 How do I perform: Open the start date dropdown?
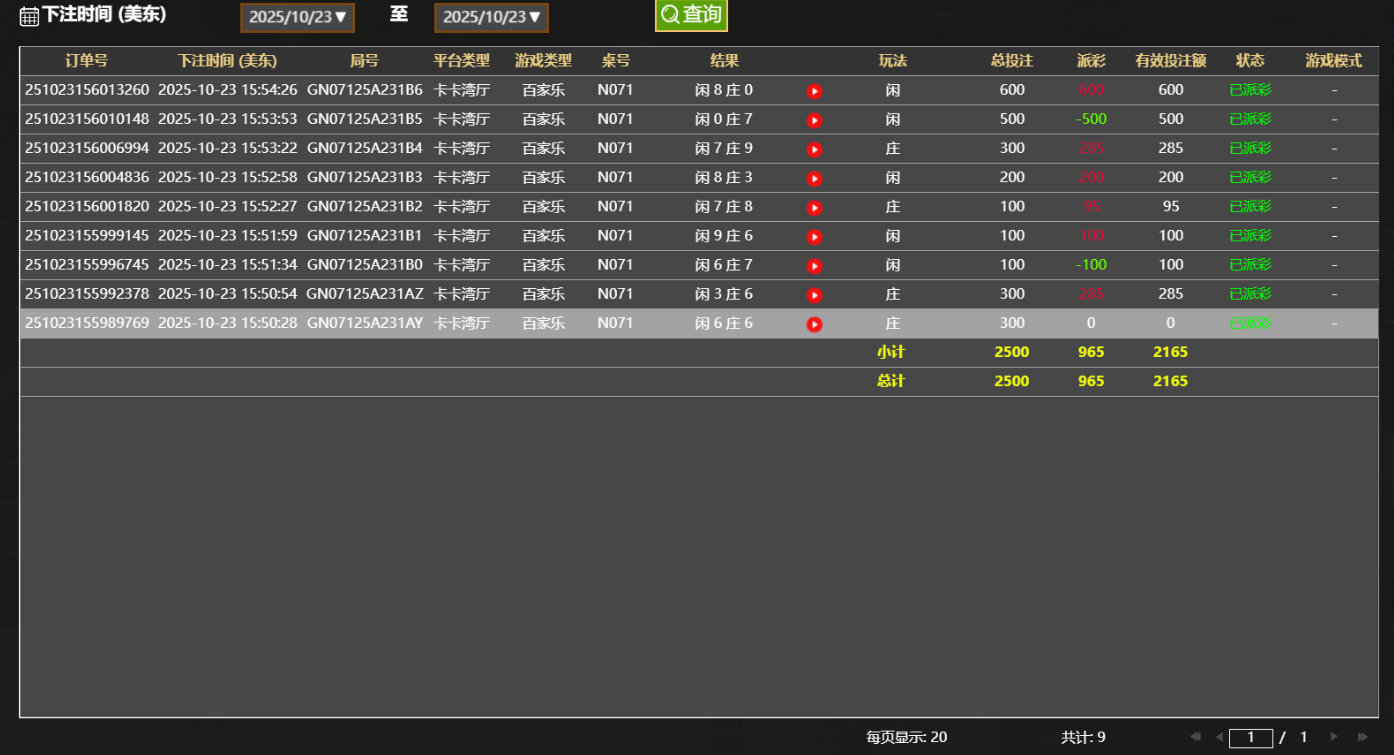pos(297,17)
